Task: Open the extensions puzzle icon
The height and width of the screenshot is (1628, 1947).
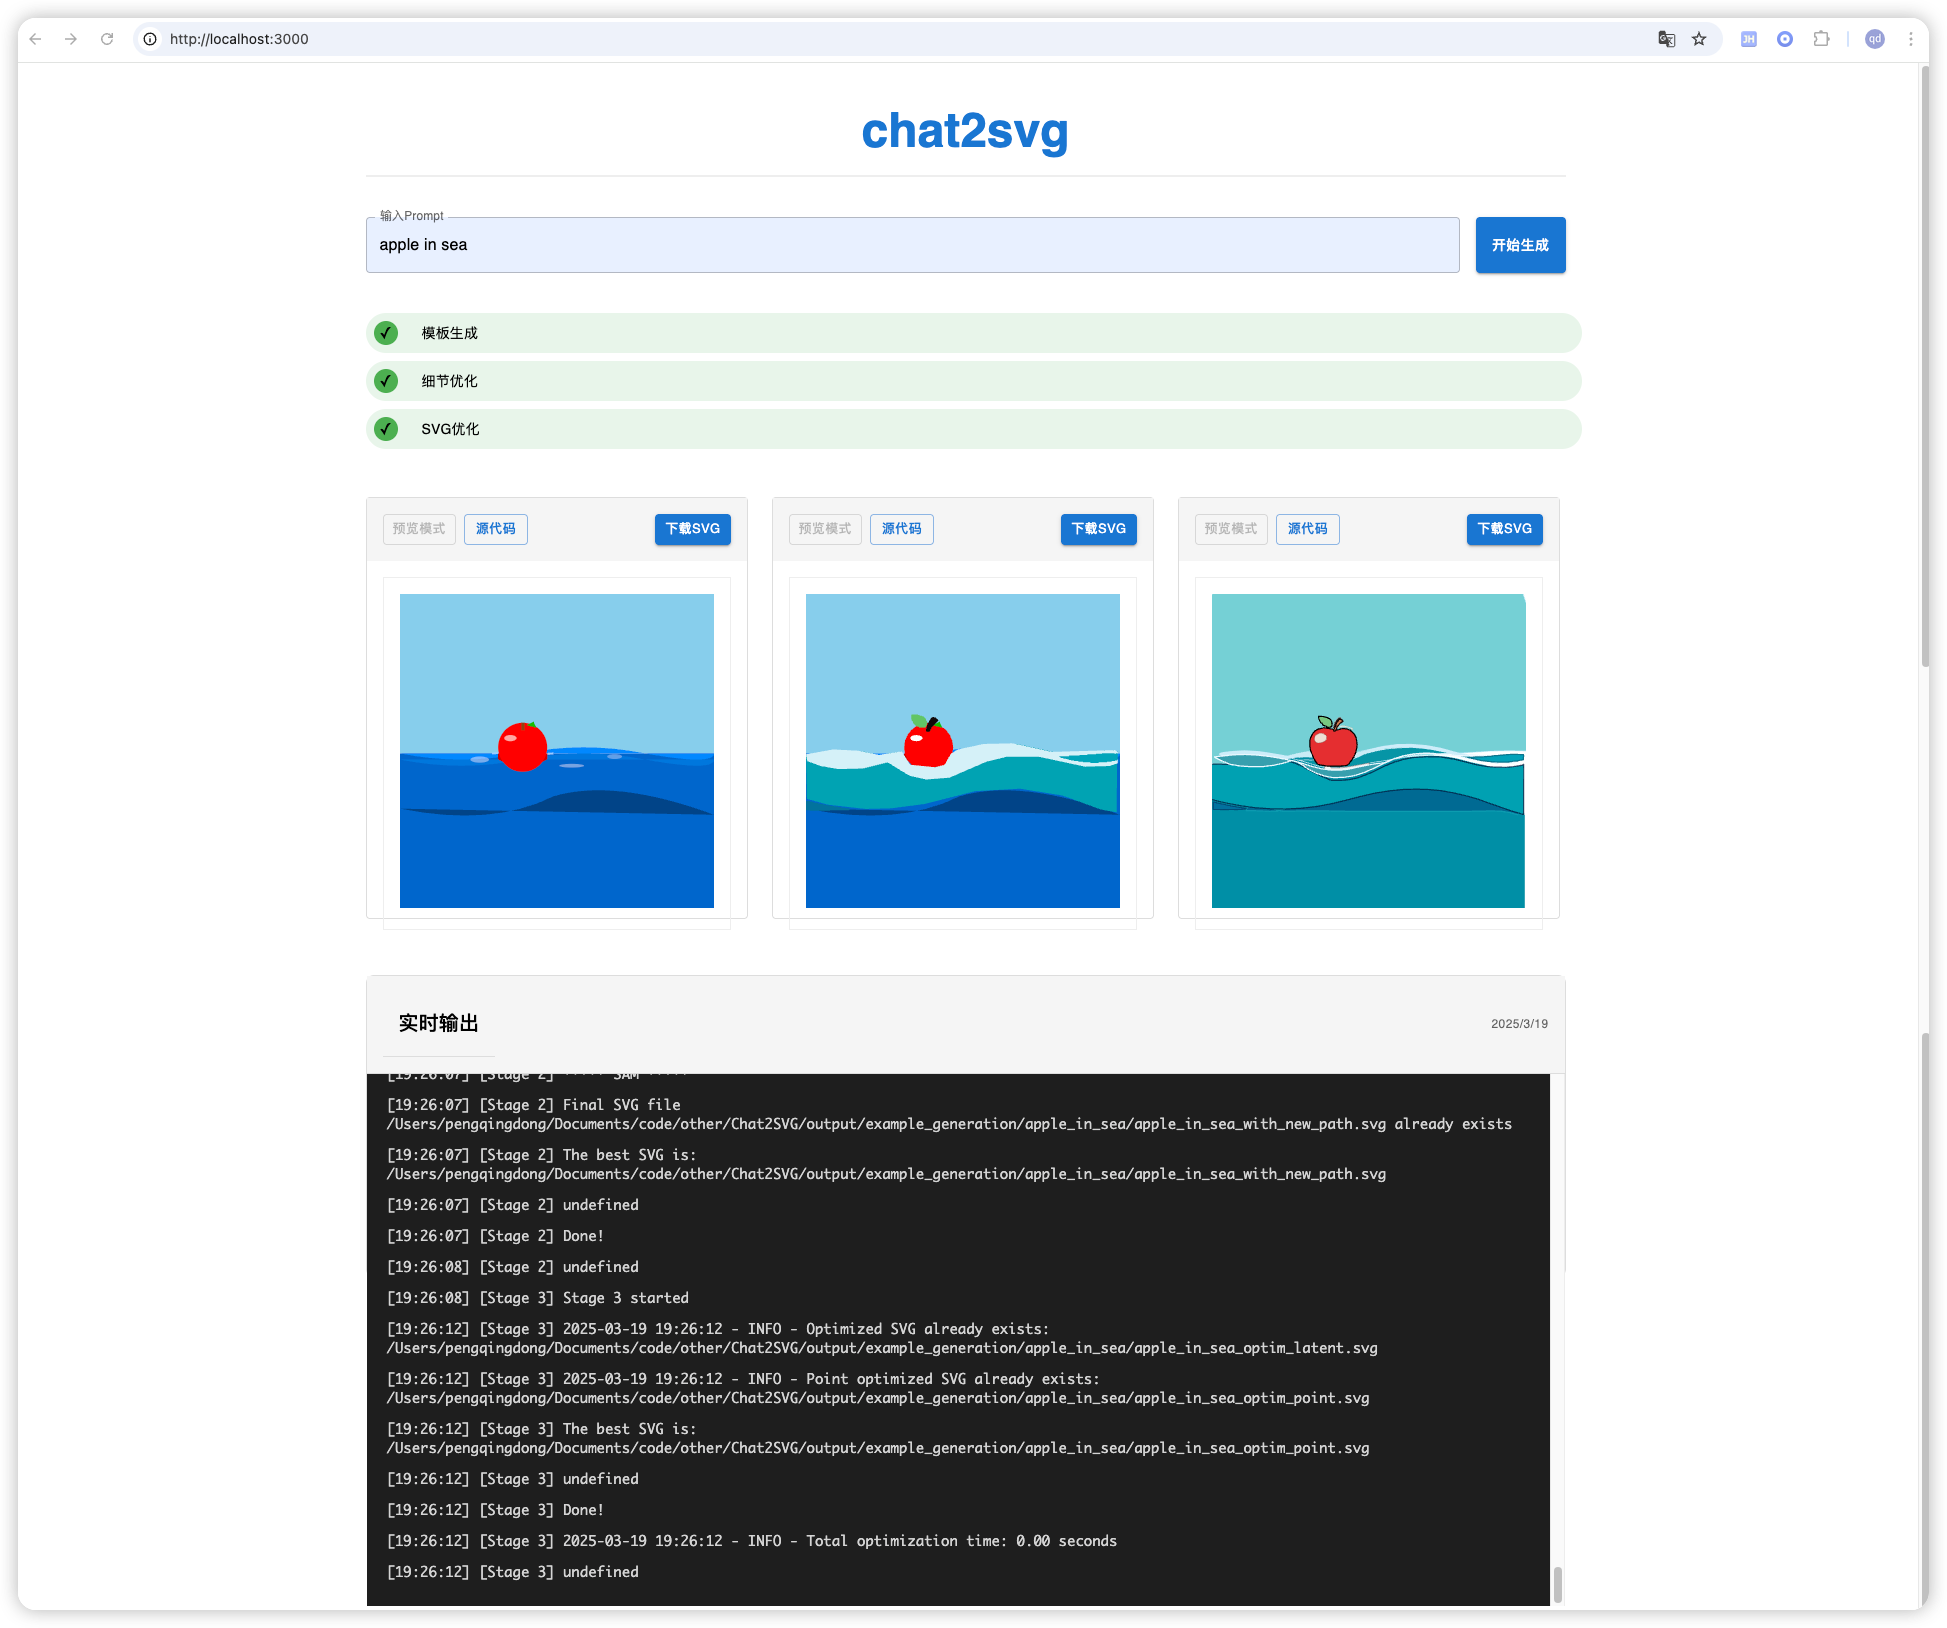Action: [x=1822, y=39]
